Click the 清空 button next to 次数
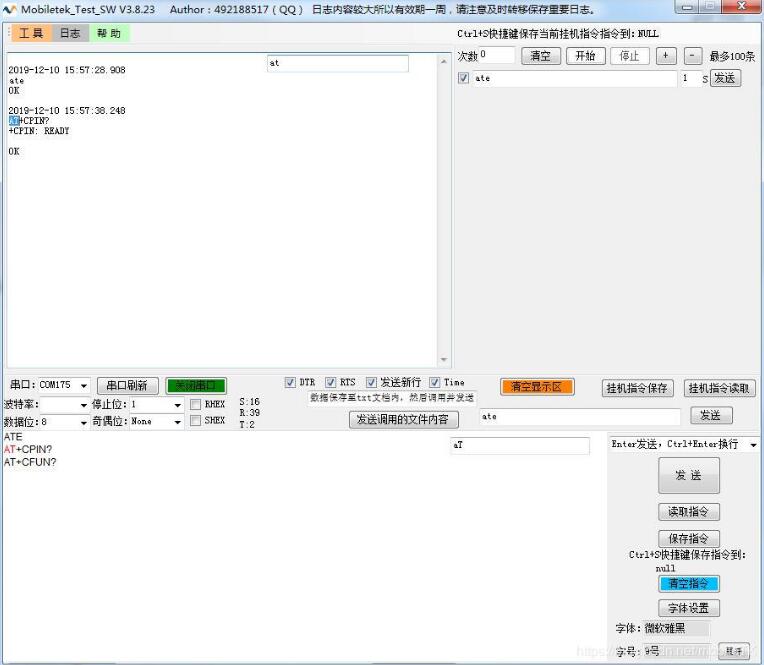Image resolution: width=764 pixels, height=665 pixels. pyautogui.click(x=541, y=56)
